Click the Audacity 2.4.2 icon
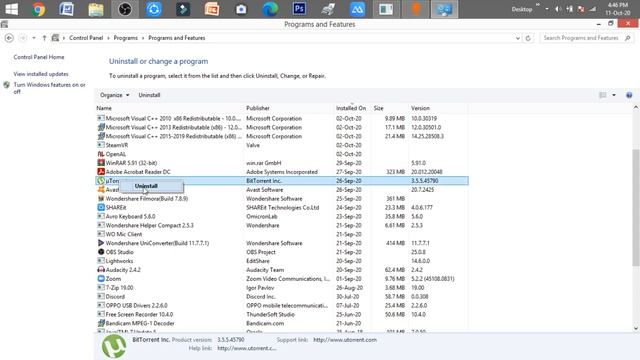The height and width of the screenshot is (360, 640). [x=101, y=270]
